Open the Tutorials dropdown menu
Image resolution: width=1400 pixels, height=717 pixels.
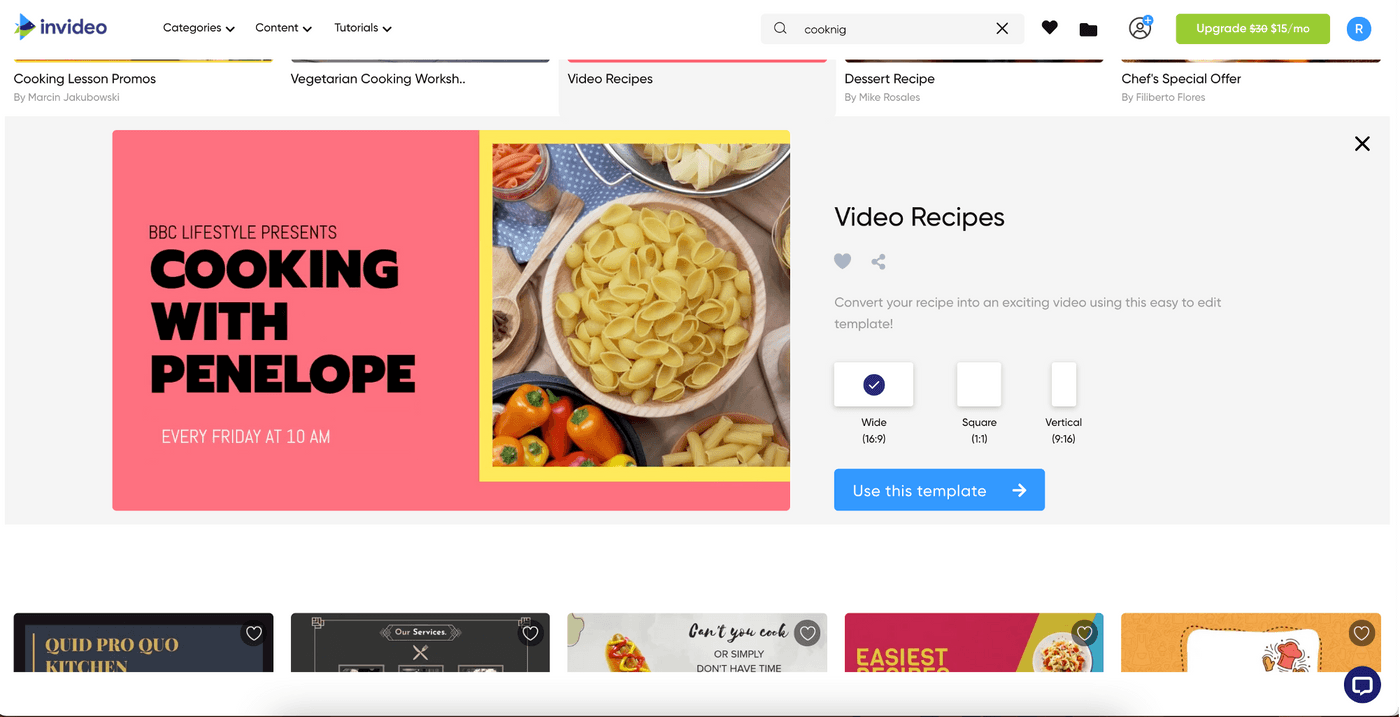coord(363,28)
